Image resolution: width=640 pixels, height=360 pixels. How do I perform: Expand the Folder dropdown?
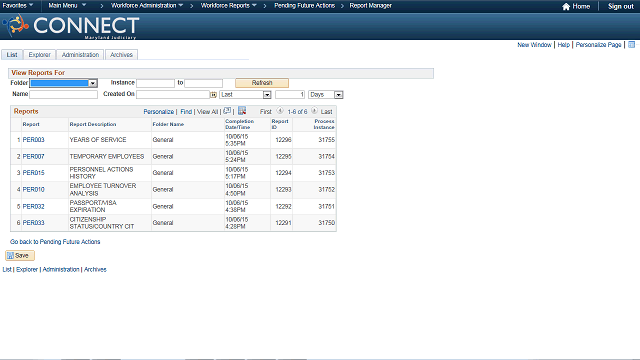(63, 83)
